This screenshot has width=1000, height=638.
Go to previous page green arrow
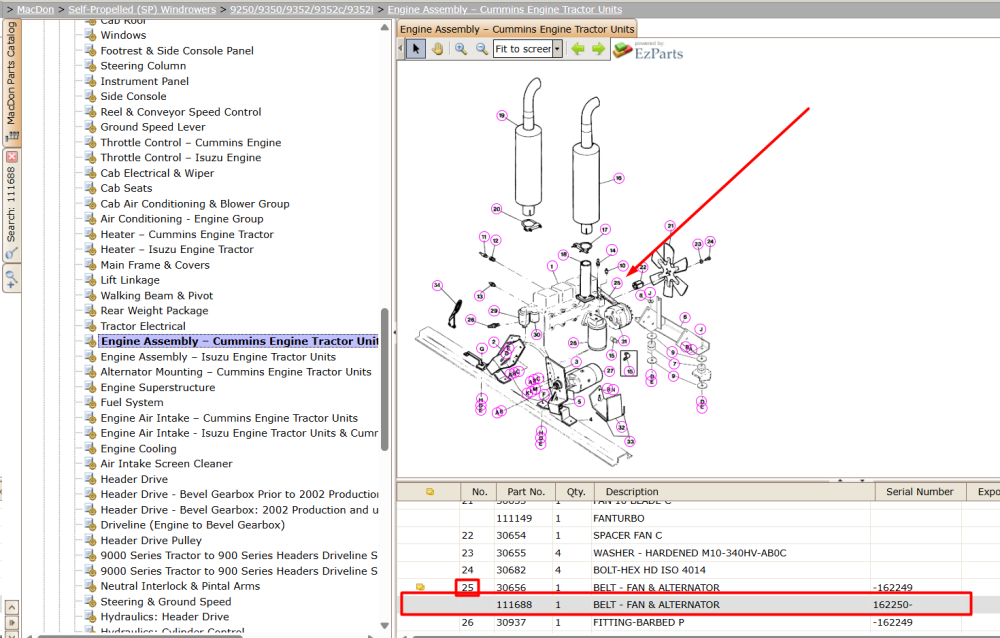(577, 49)
